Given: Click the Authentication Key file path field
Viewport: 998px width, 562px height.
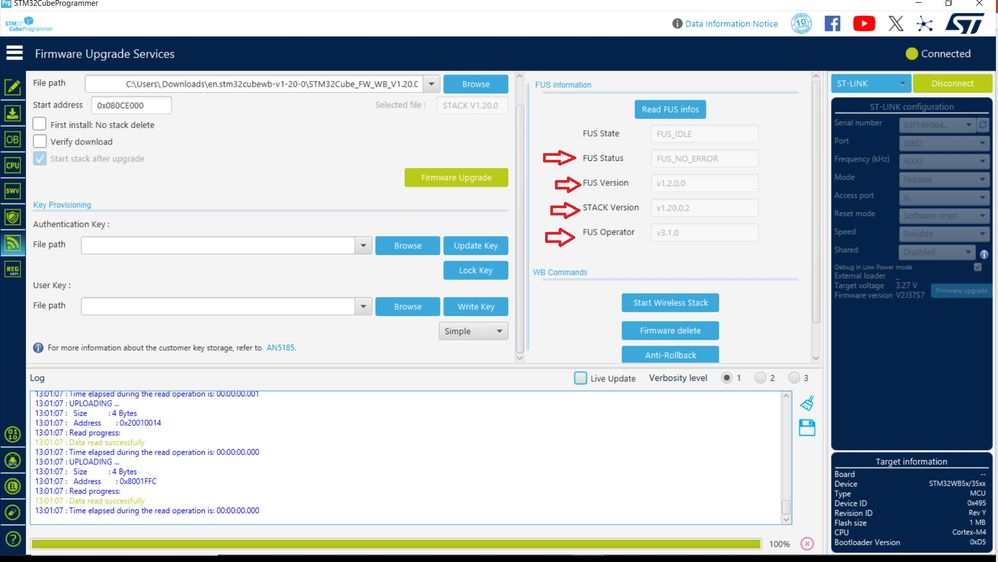Looking at the screenshot, I should point(218,246).
